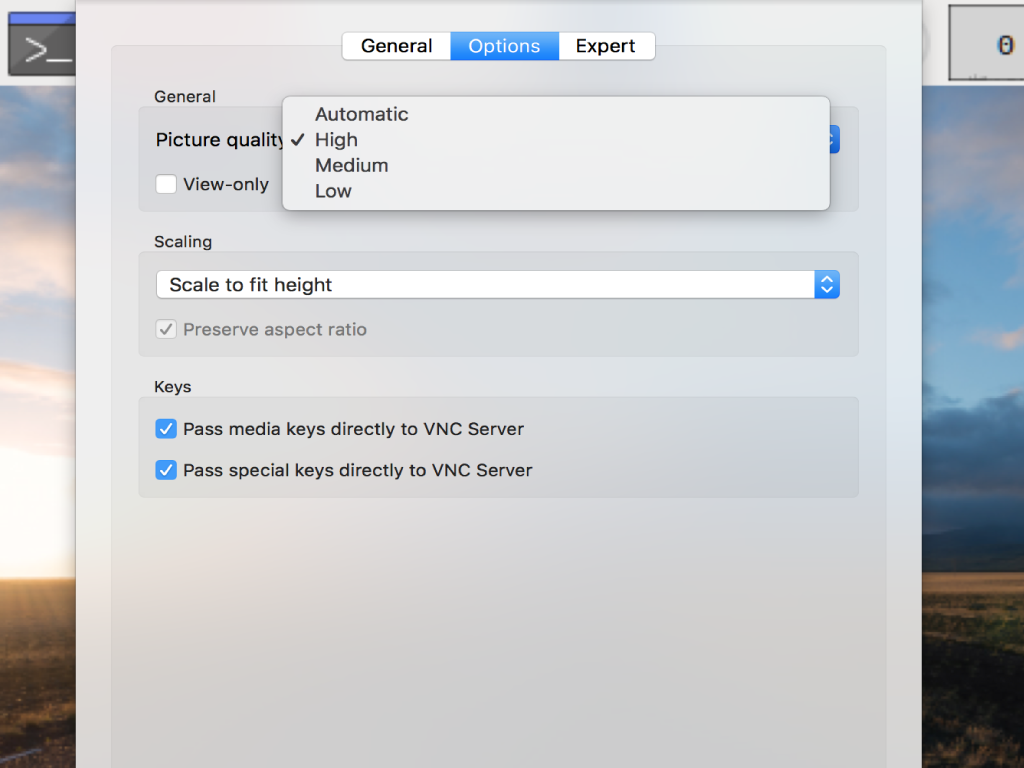The width and height of the screenshot is (1024, 768).
Task: Open the terminal icon in the remote desktop
Action: pos(42,45)
